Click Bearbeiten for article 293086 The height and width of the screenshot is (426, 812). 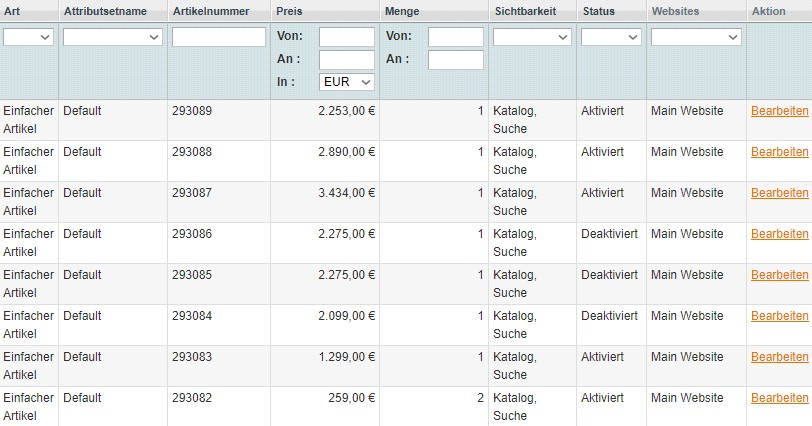point(779,234)
